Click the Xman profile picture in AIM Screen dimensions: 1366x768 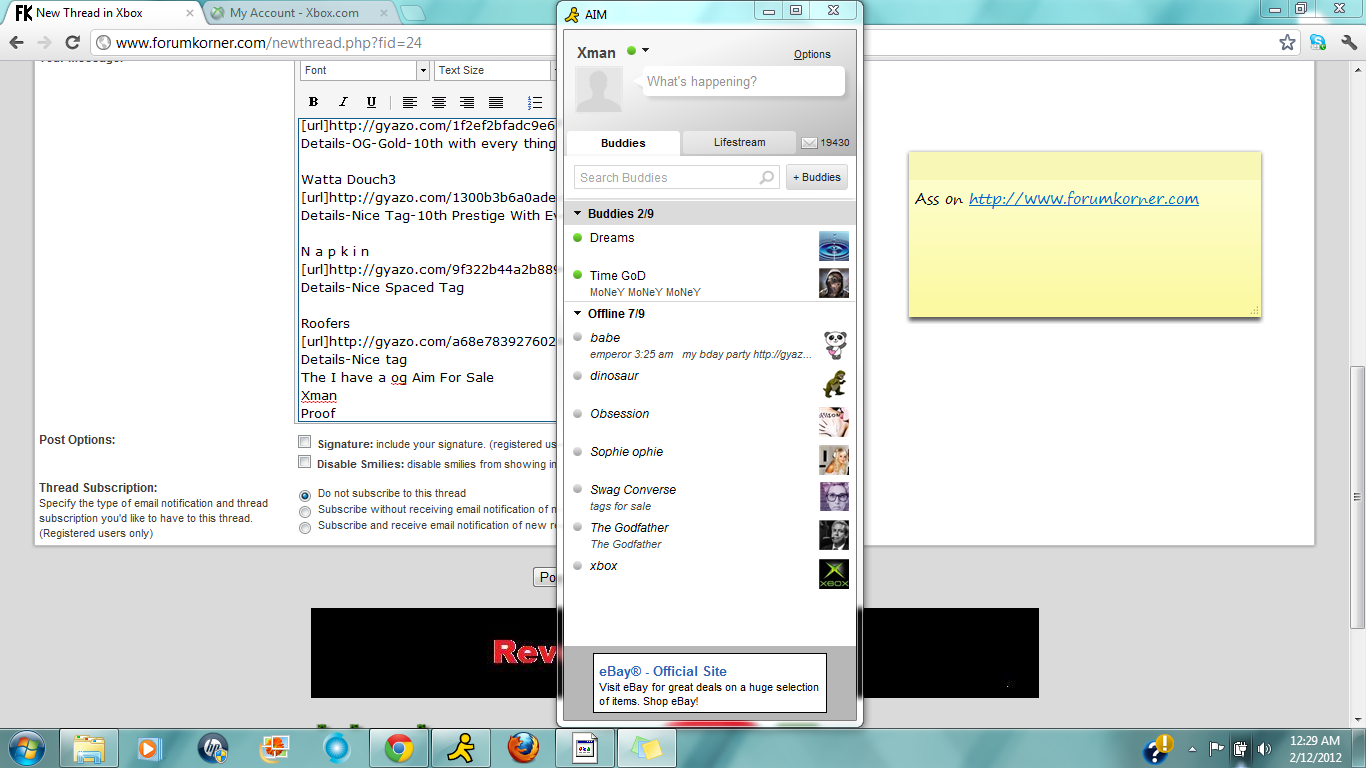pyautogui.click(x=599, y=89)
